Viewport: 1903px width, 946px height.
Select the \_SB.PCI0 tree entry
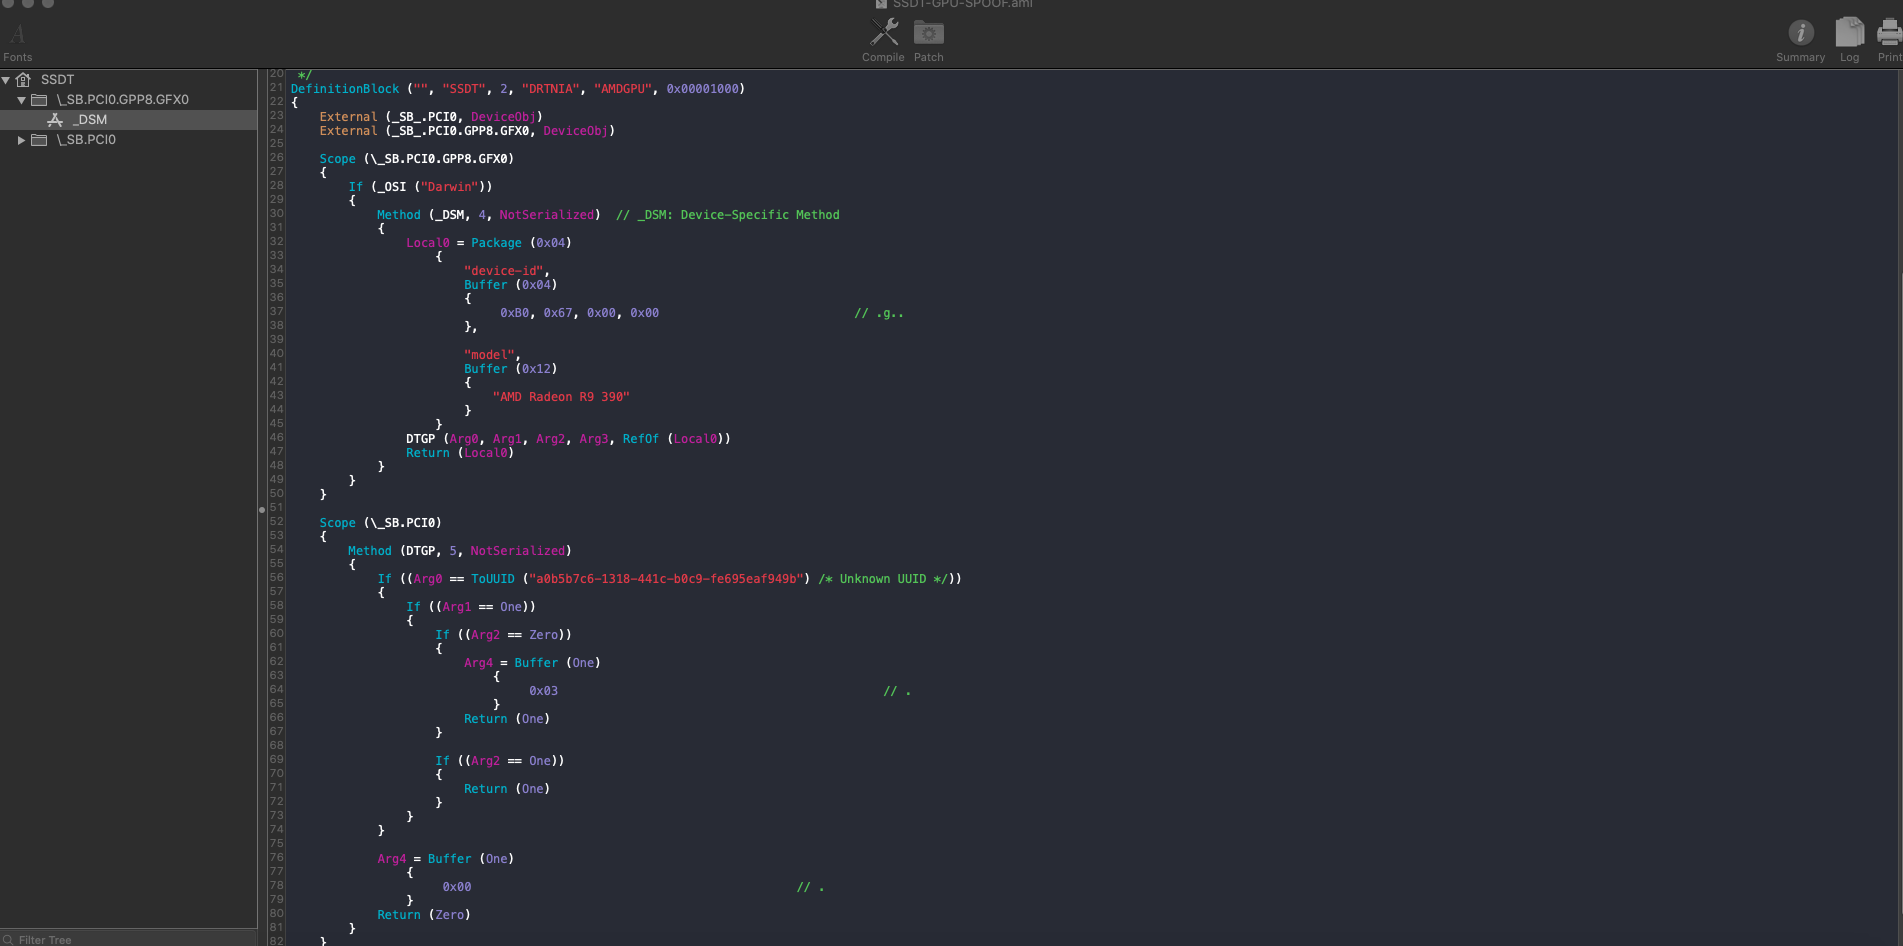[87, 140]
